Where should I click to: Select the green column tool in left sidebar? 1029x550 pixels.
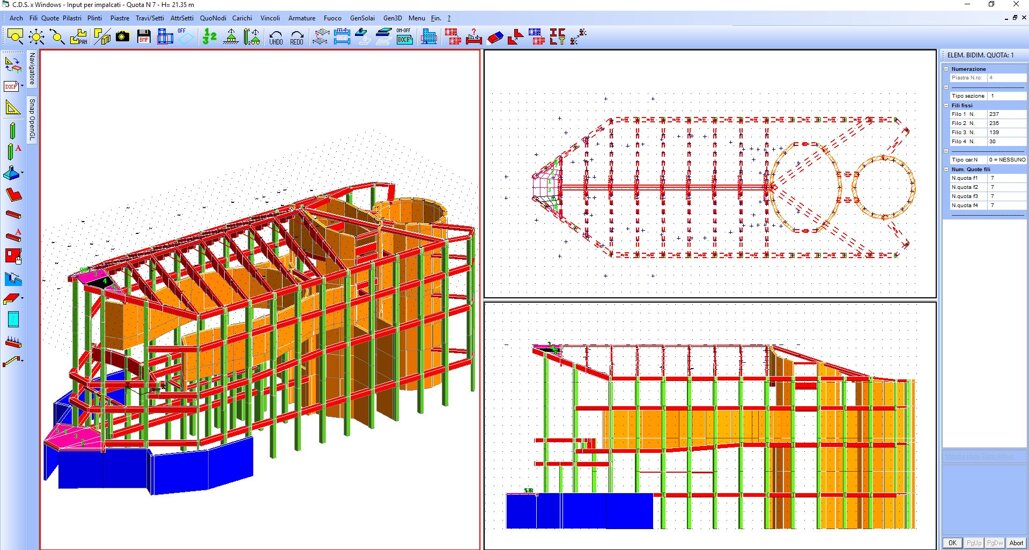pyautogui.click(x=13, y=129)
